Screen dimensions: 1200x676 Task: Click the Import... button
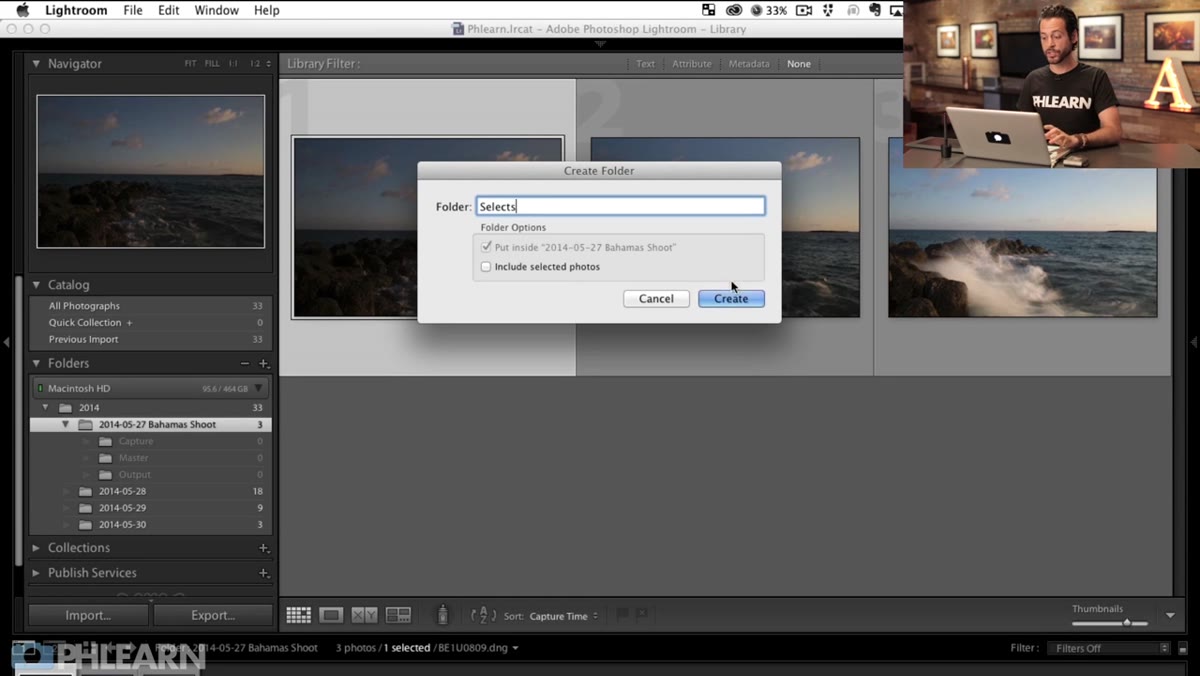[x=88, y=615]
